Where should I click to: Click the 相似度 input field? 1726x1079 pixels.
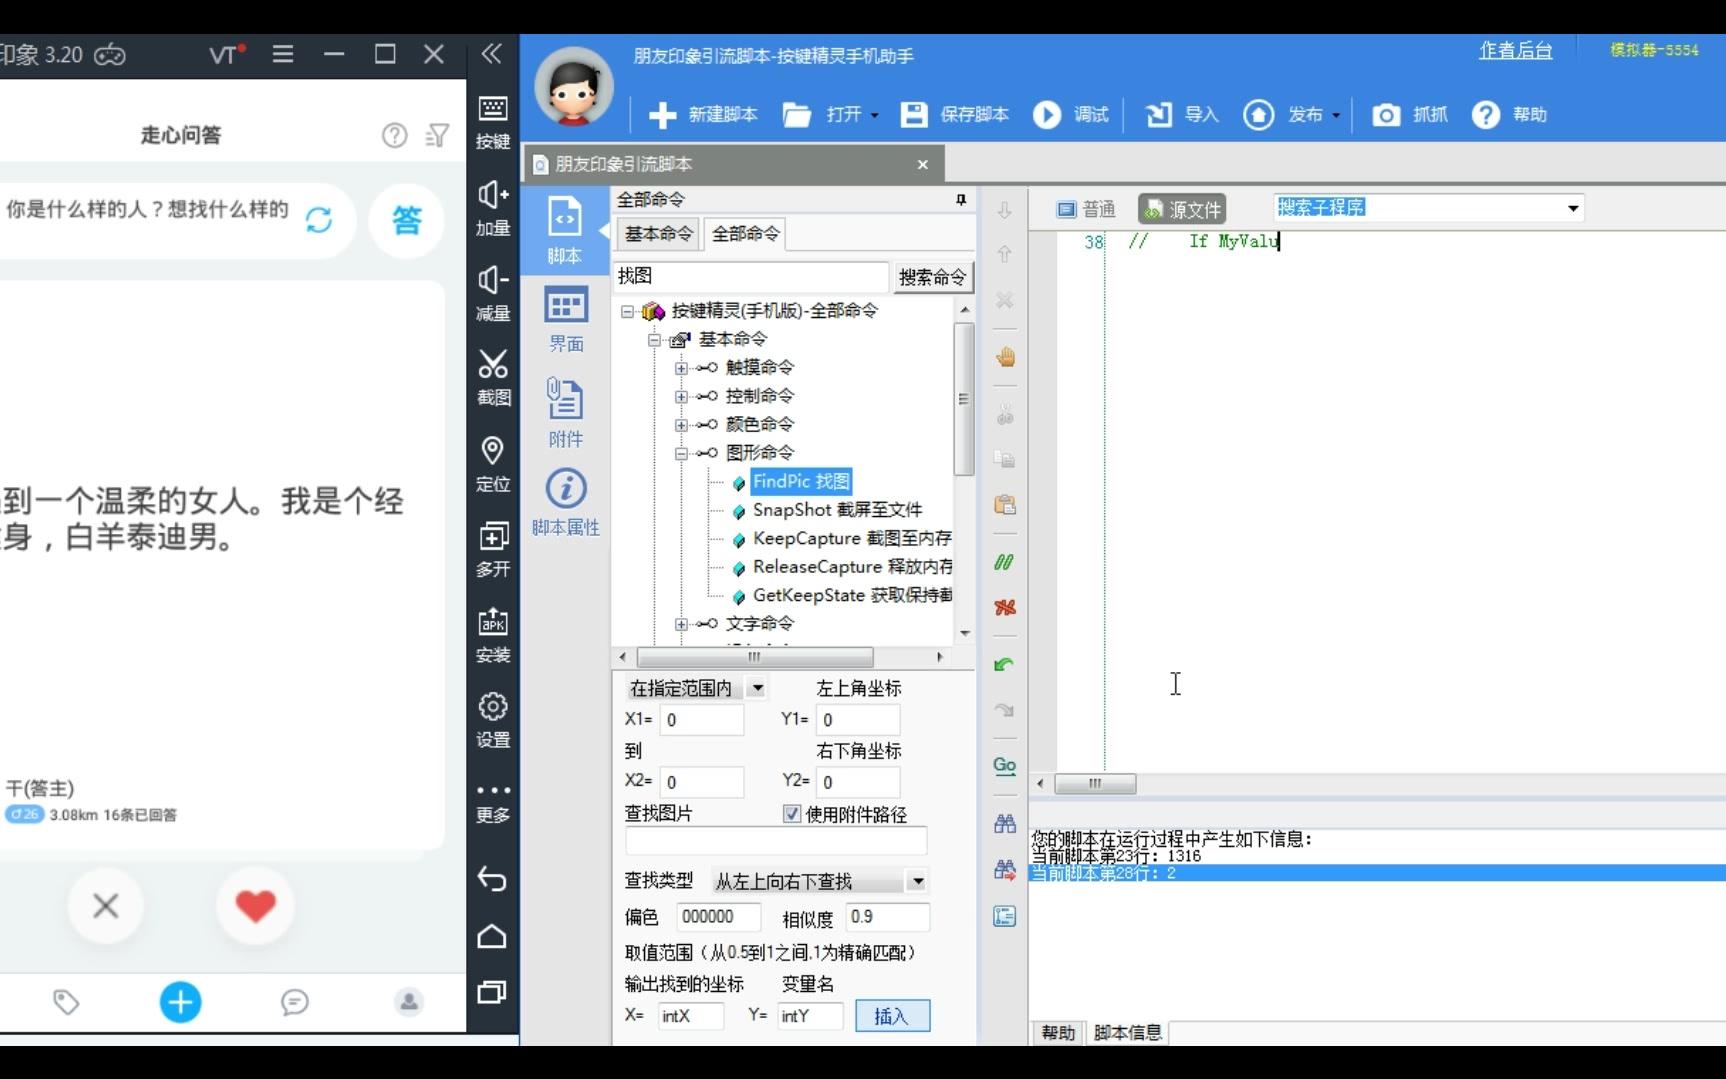(x=888, y=917)
